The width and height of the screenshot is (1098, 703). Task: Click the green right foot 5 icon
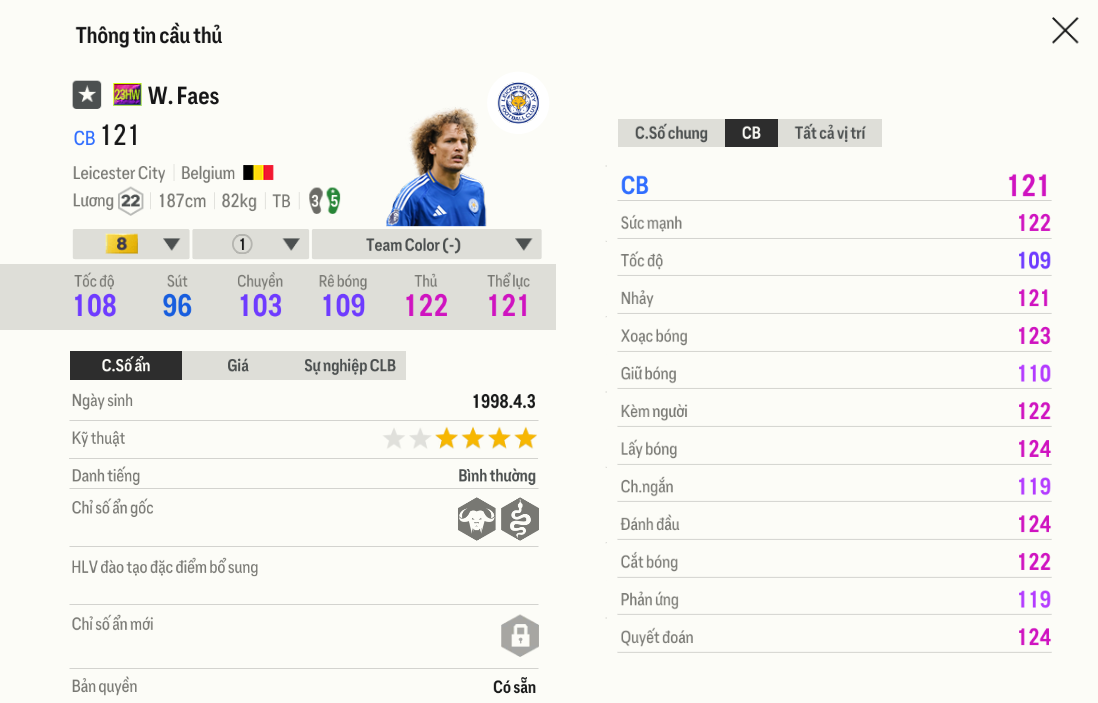(333, 200)
